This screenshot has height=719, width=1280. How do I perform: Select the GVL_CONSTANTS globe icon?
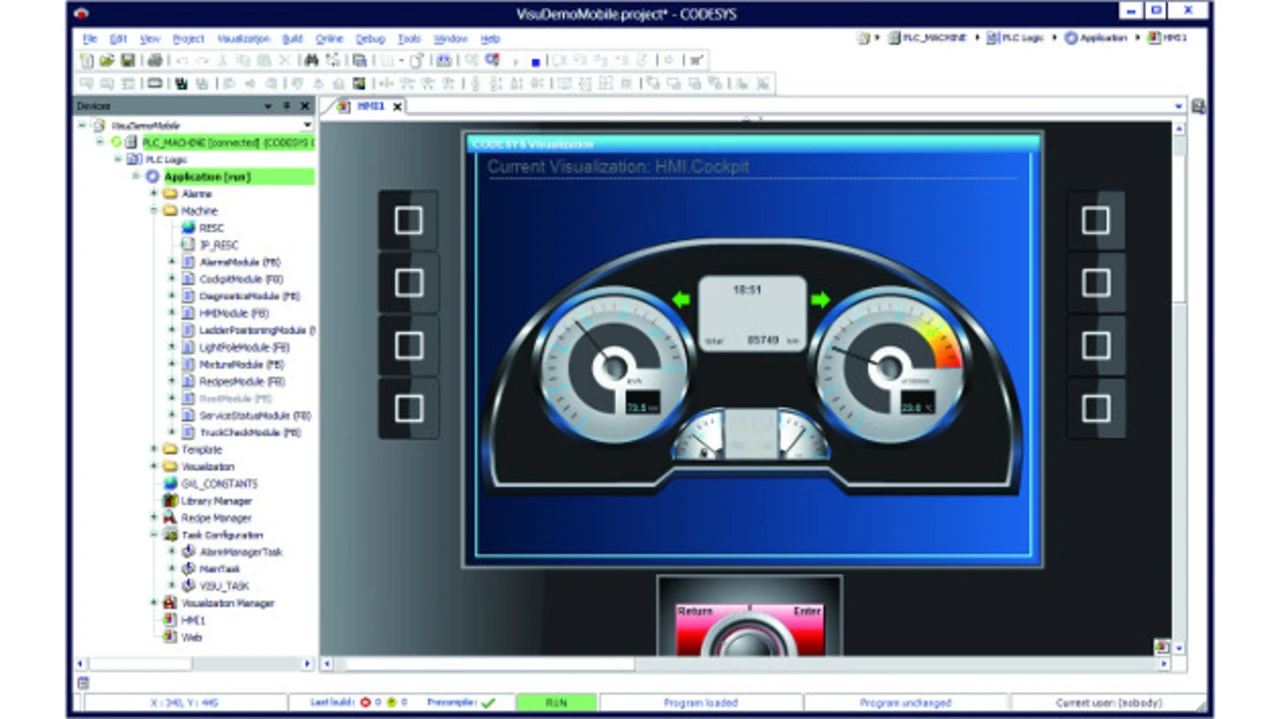coord(170,484)
